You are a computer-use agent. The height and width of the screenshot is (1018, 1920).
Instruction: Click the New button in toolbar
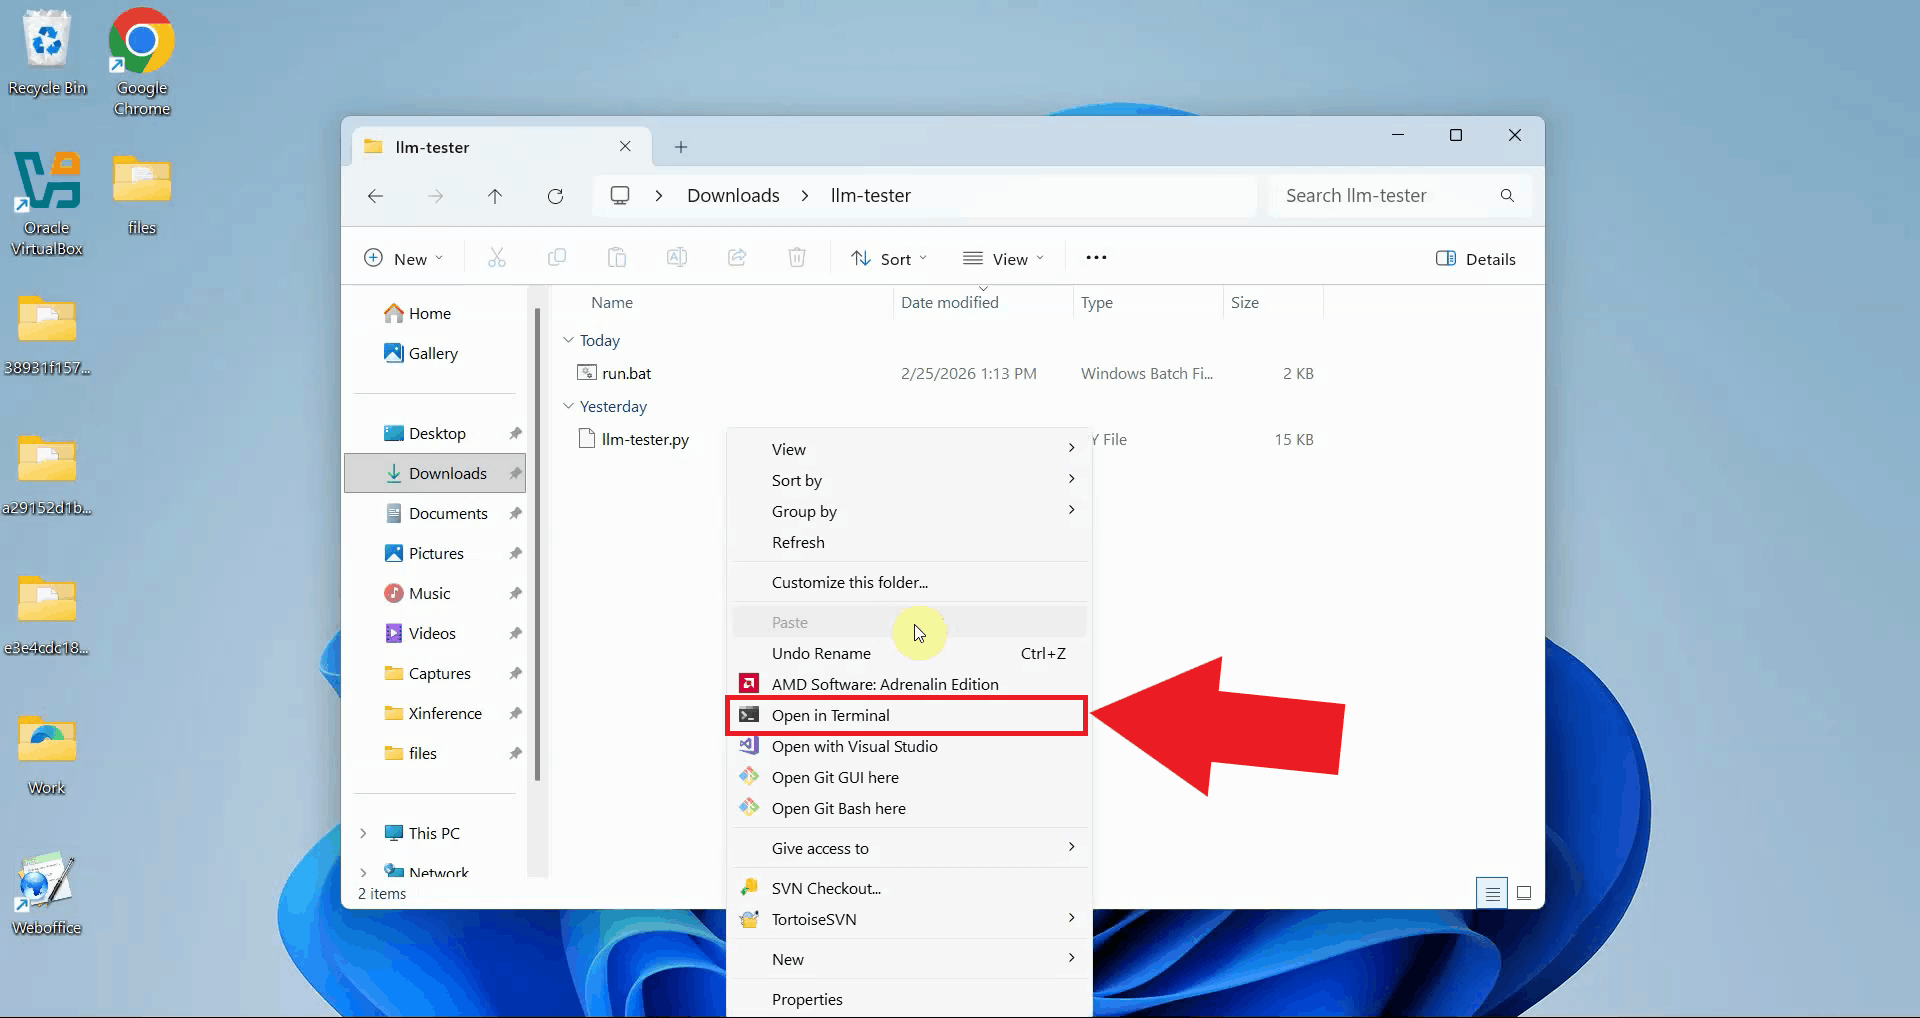click(403, 259)
